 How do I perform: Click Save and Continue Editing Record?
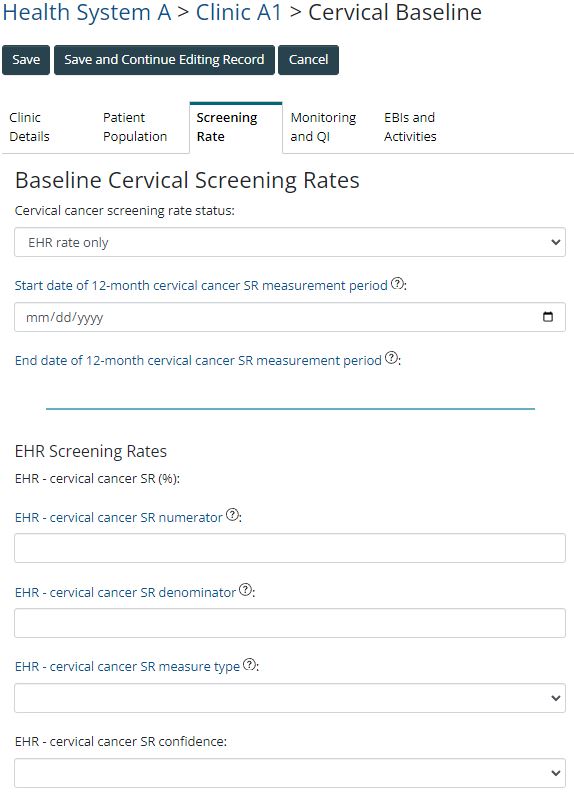pyautogui.click(x=164, y=60)
